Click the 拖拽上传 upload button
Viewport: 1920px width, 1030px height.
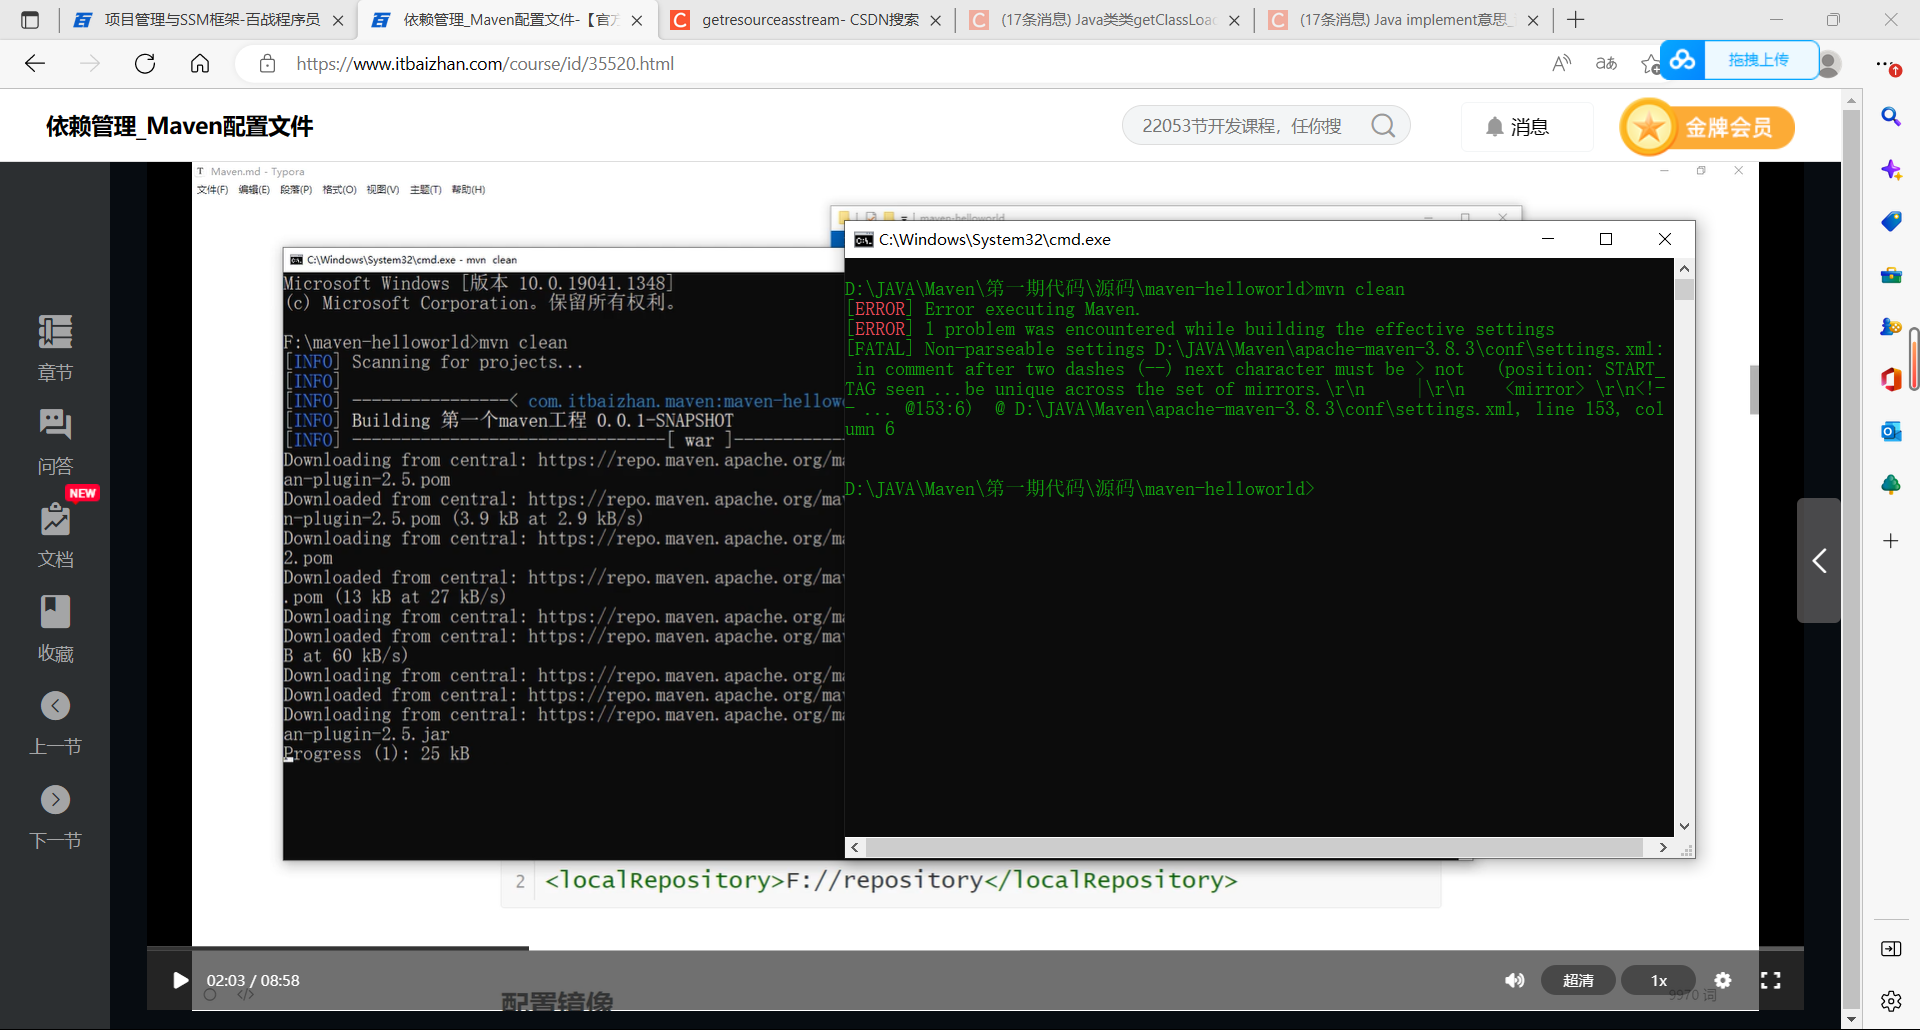click(1739, 60)
